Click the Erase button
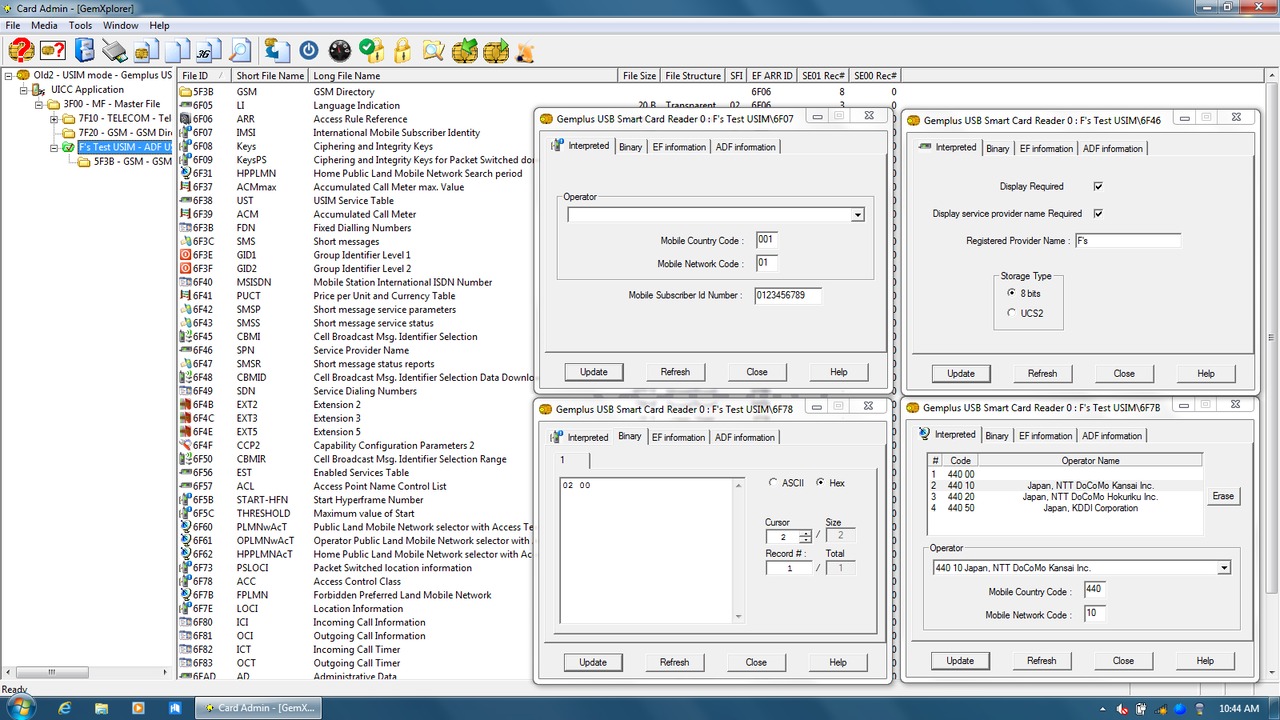This screenshot has height=720, width=1280. point(1222,496)
